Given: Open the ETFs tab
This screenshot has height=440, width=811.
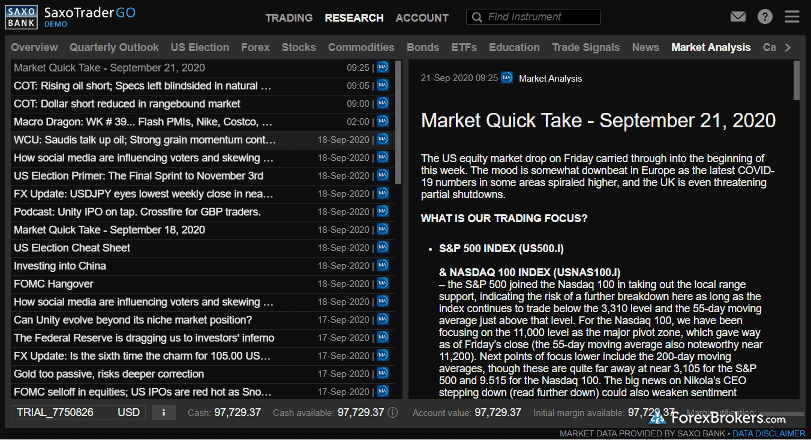Looking at the screenshot, I should tap(464, 48).
